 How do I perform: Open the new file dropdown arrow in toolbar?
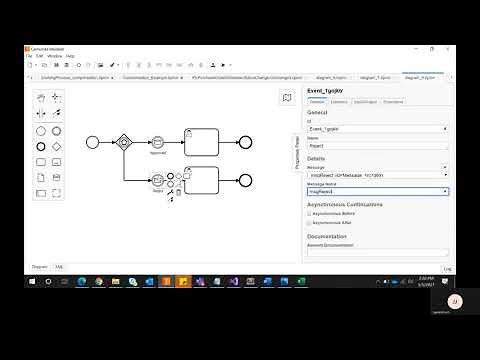click(x=36, y=65)
